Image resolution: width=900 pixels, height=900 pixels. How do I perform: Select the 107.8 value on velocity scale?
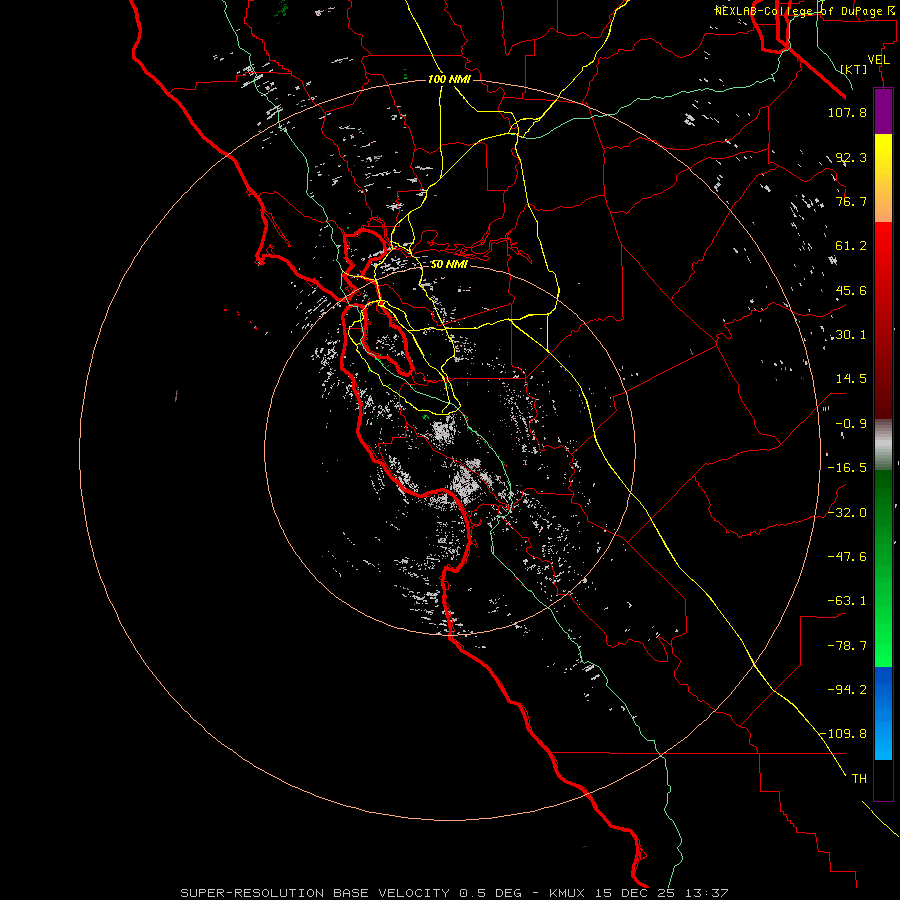847,112
